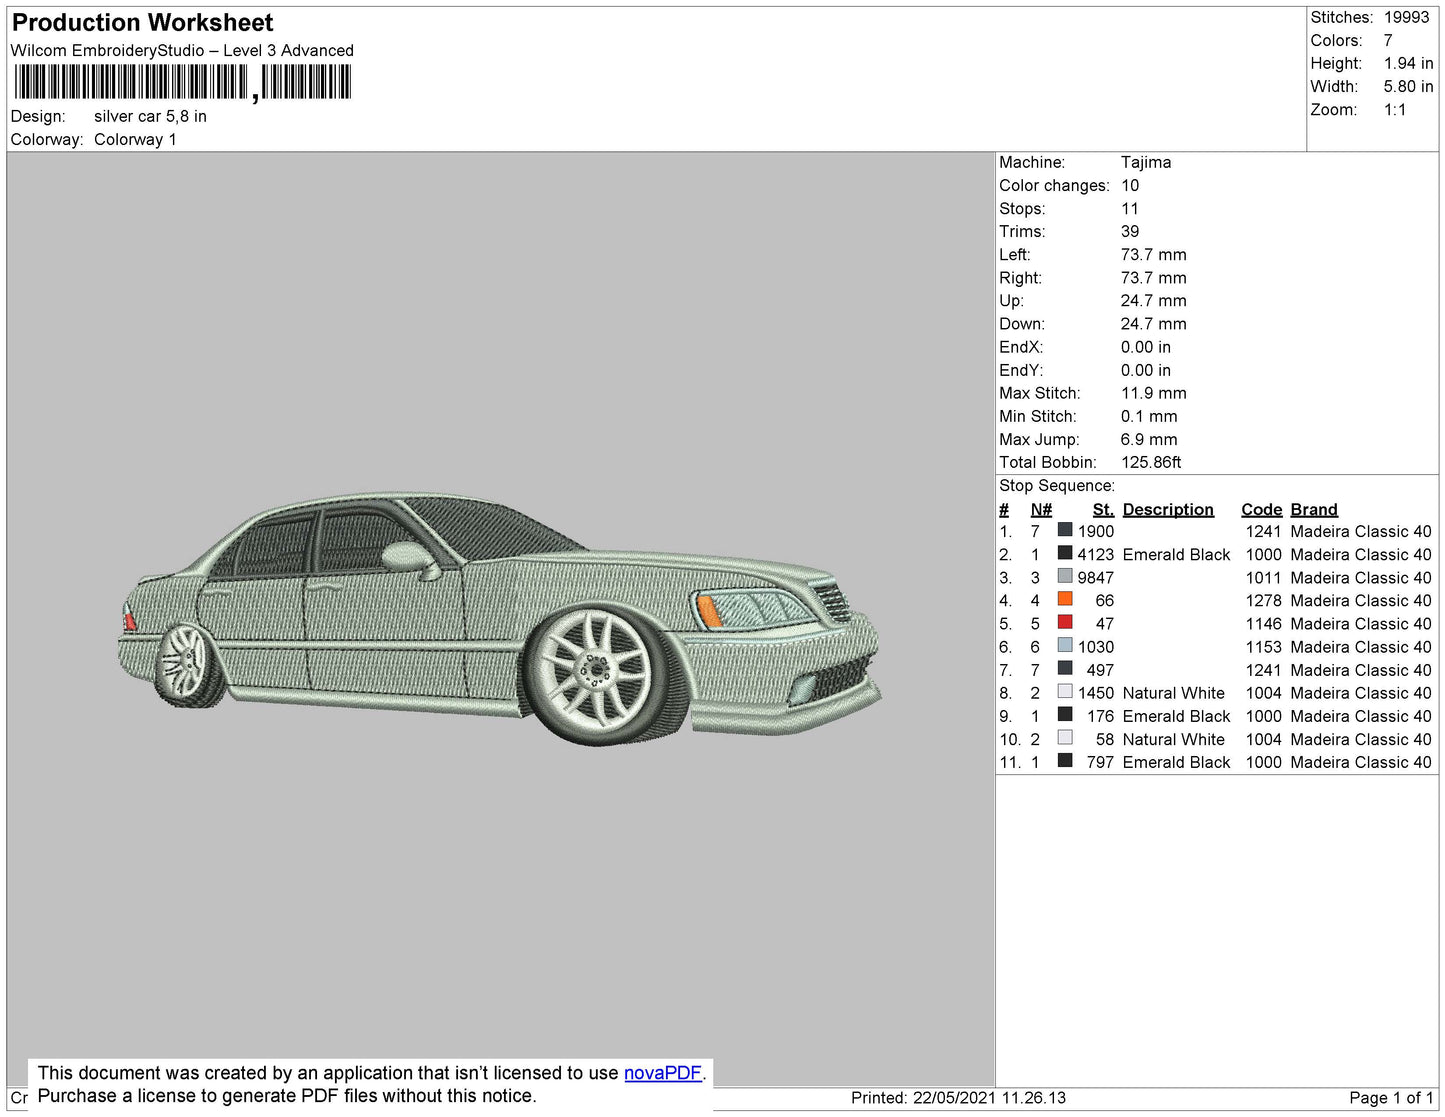Click the Max Jump value '6.9 mm'
This screenshot has width=1445, height=1117.
click(1149, 439)
